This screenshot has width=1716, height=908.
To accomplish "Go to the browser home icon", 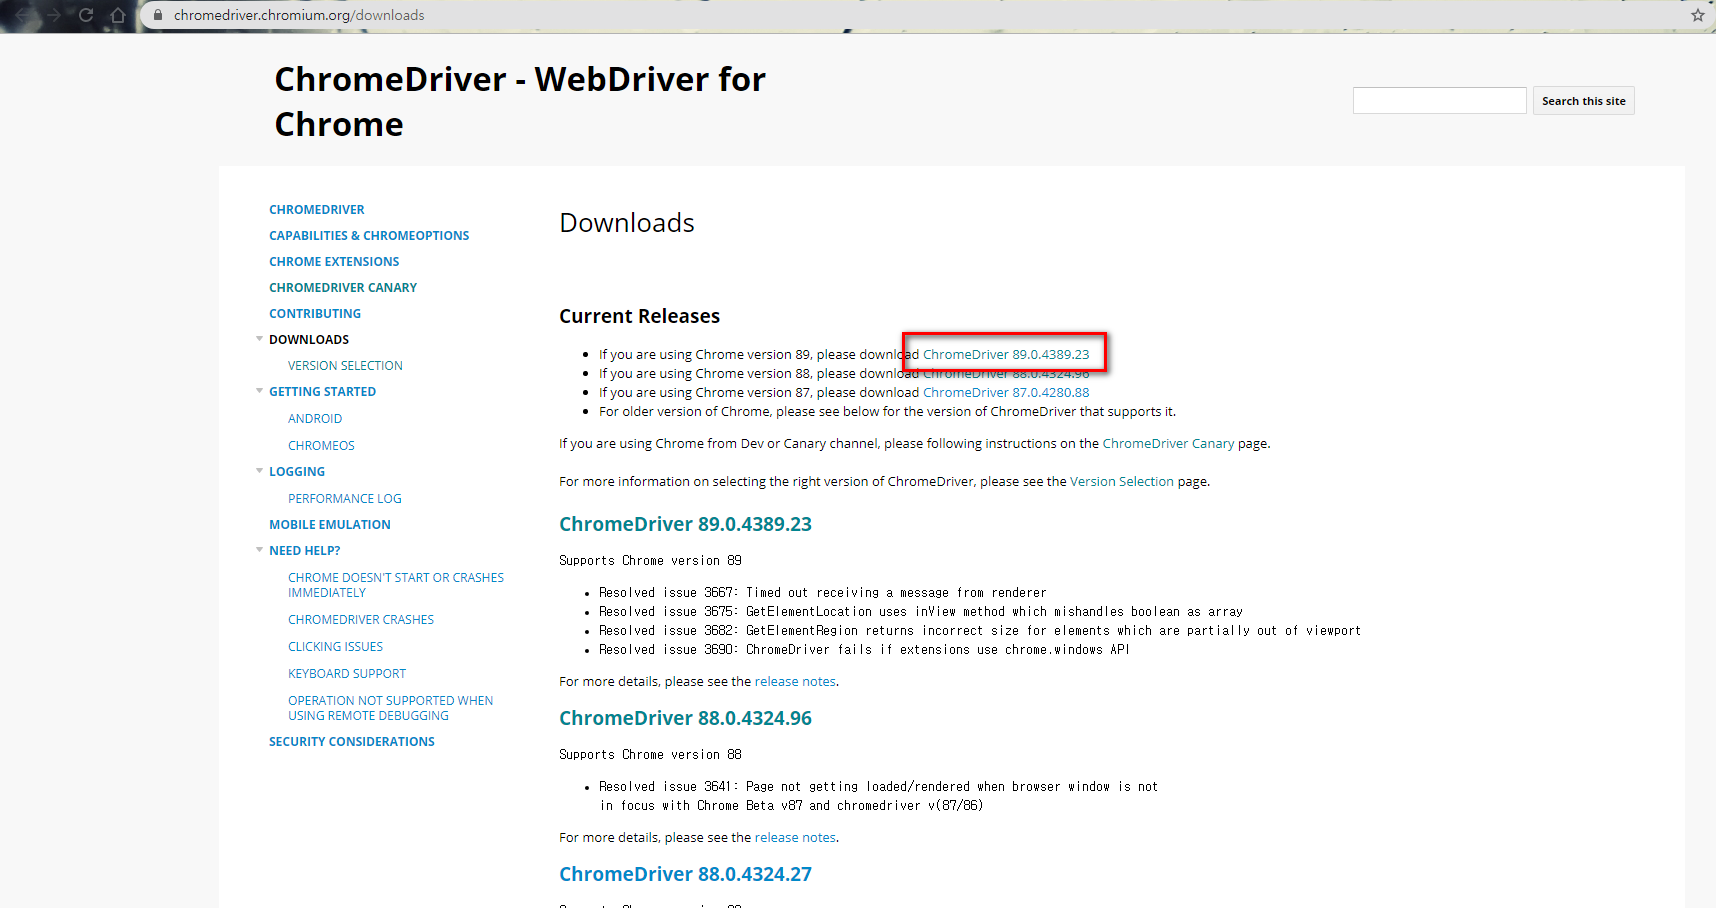I will pyautogui.click(x=118, y=15).
